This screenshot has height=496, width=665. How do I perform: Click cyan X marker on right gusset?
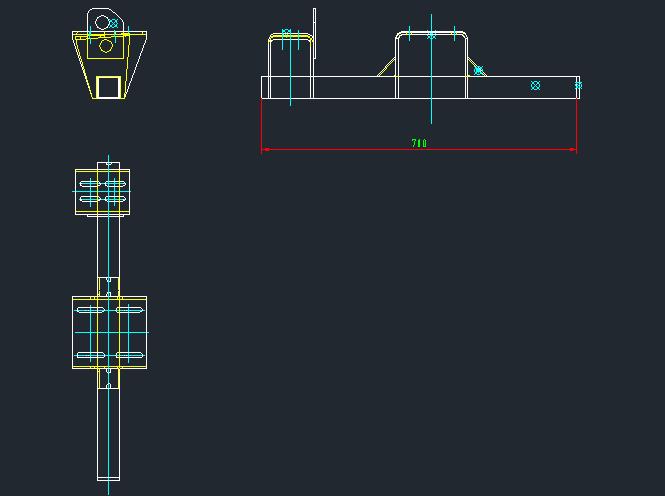479,70
